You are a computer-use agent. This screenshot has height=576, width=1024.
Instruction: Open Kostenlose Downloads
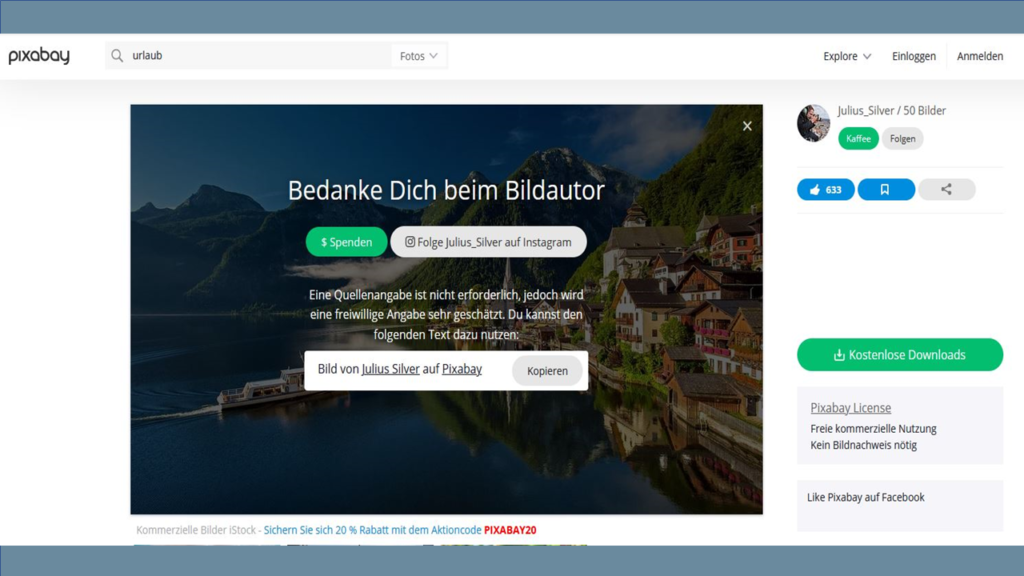coord(900,355)
